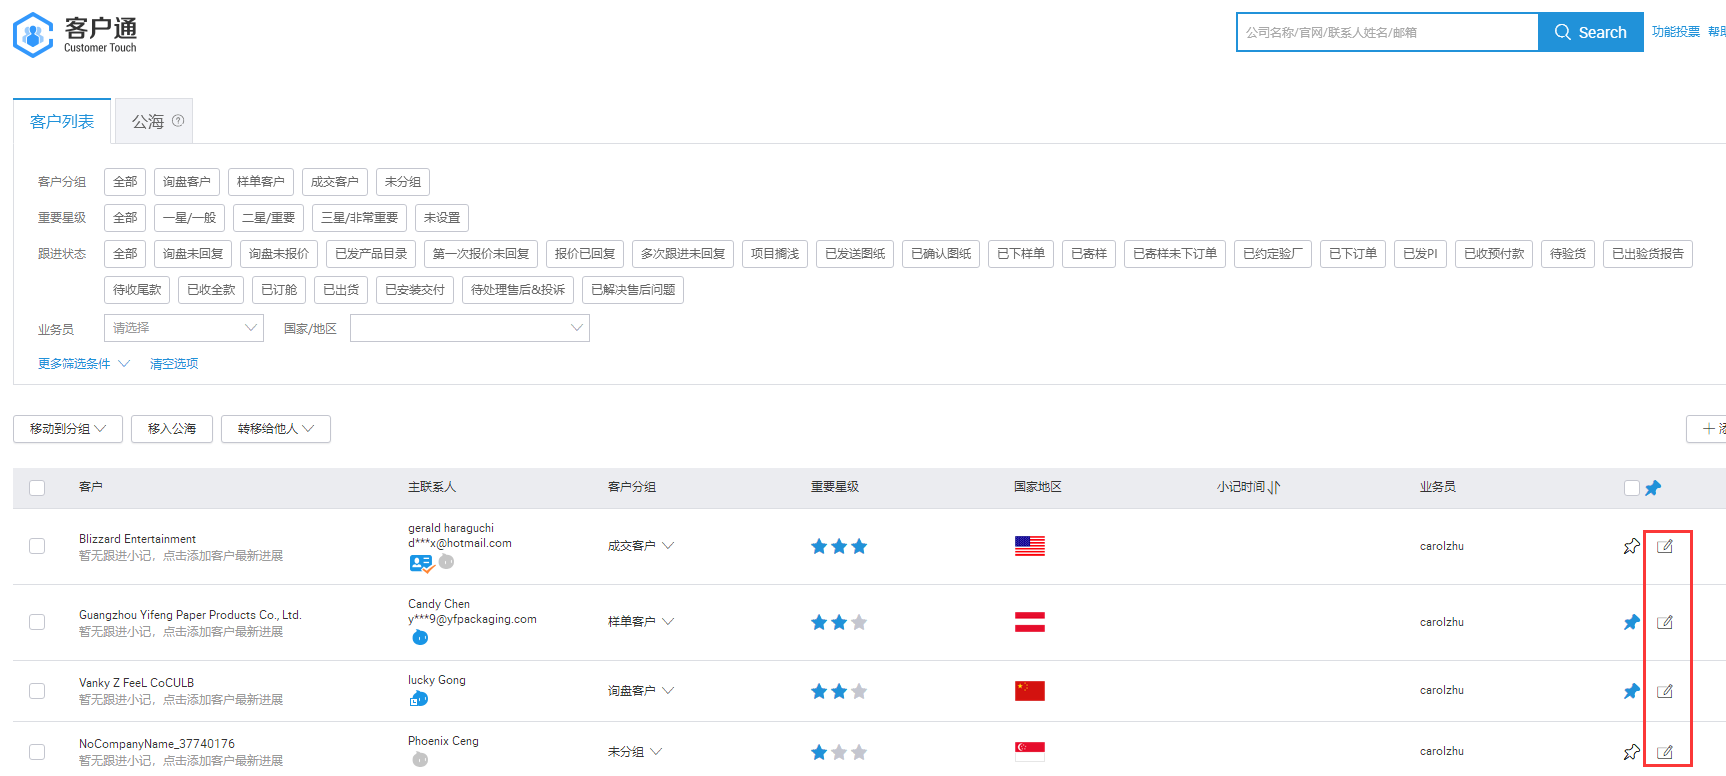Click the business card icon under gerald haraguchi
Viewport: 1726px width, 776px height.
tap(421, 563)
